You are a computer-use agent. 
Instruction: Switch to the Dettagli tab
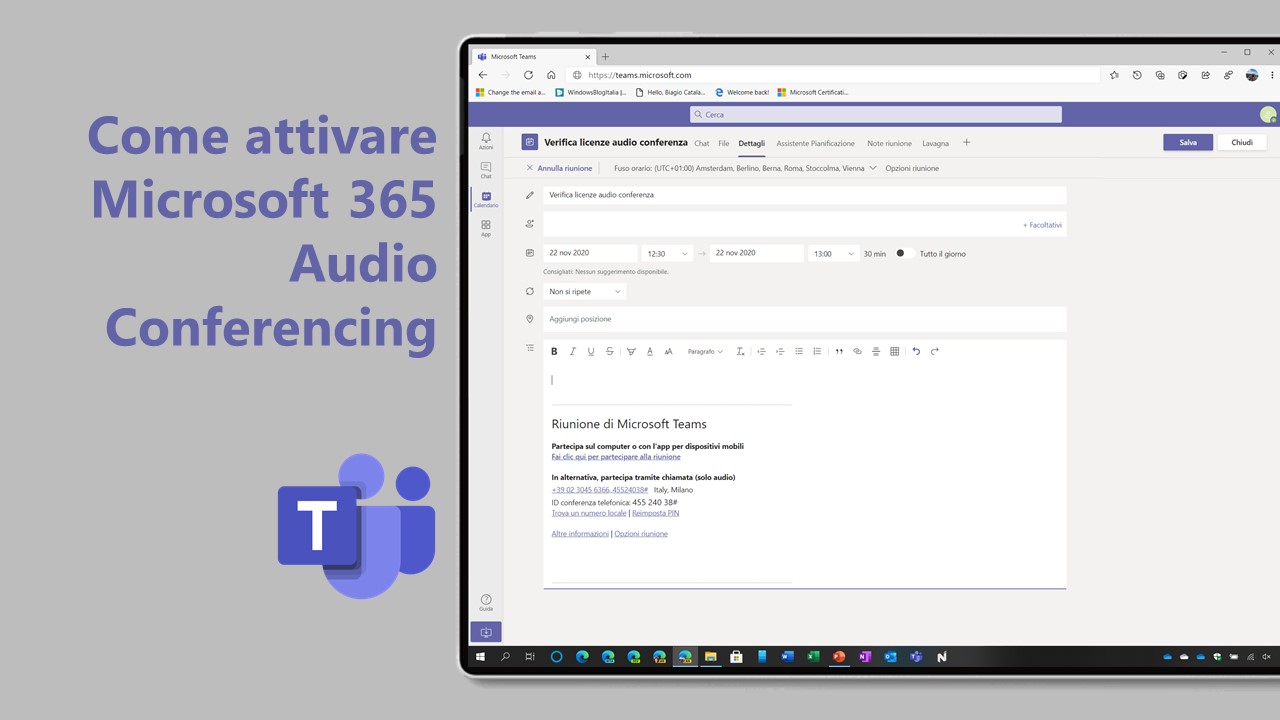[x=752, y=143]
